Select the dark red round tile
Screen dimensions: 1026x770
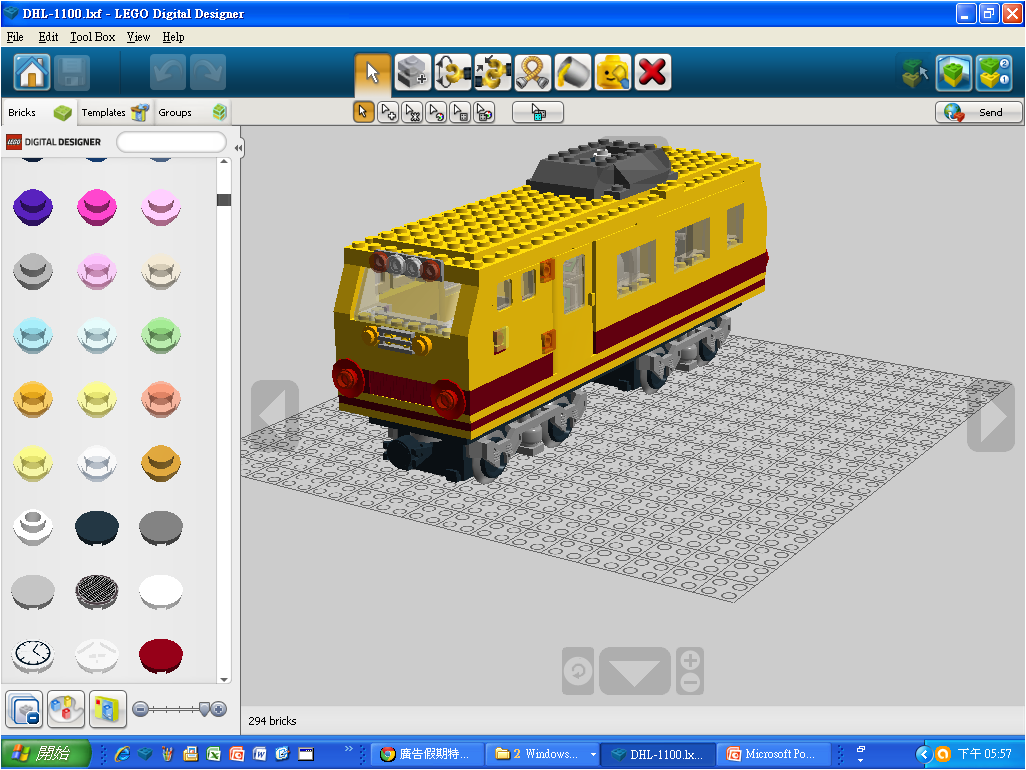(161, 656)
